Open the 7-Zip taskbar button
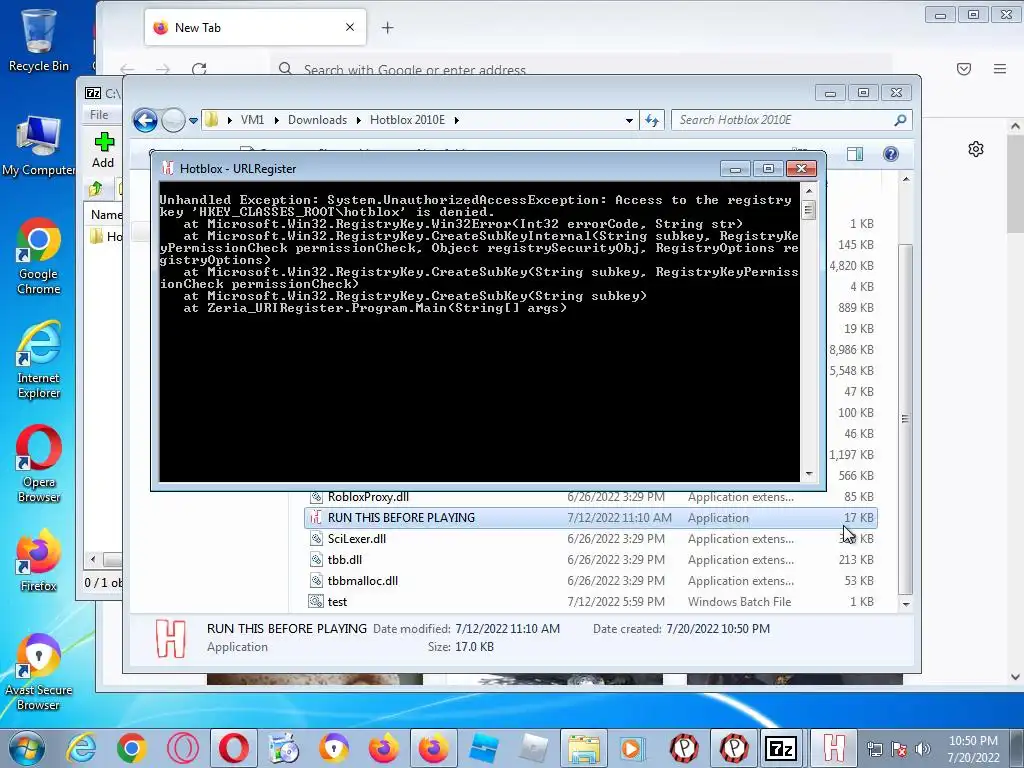Viewport: 1024px width, 768px height. (x=781, y=748)
